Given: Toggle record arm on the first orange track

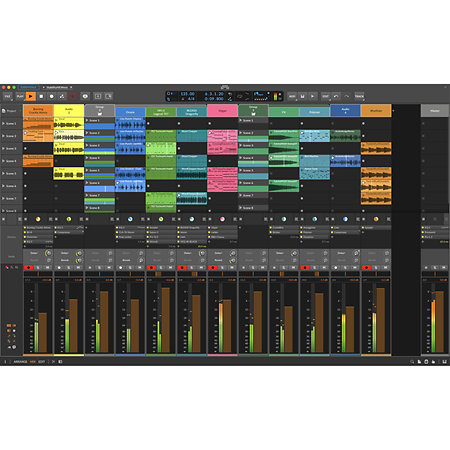Looking at the screenshot, I should 28,268.
